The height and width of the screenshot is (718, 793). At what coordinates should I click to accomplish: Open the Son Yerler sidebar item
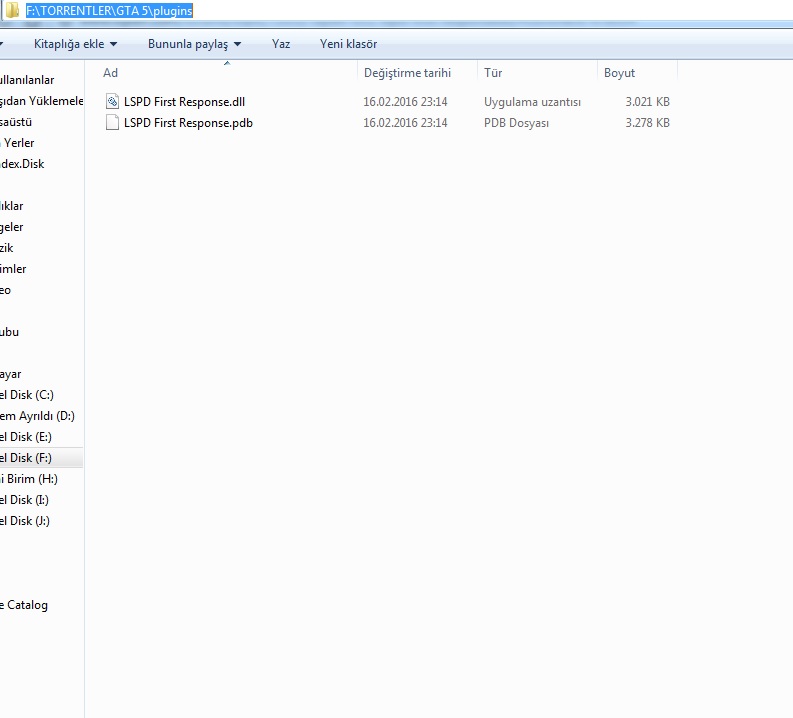(x=17, y=143)
